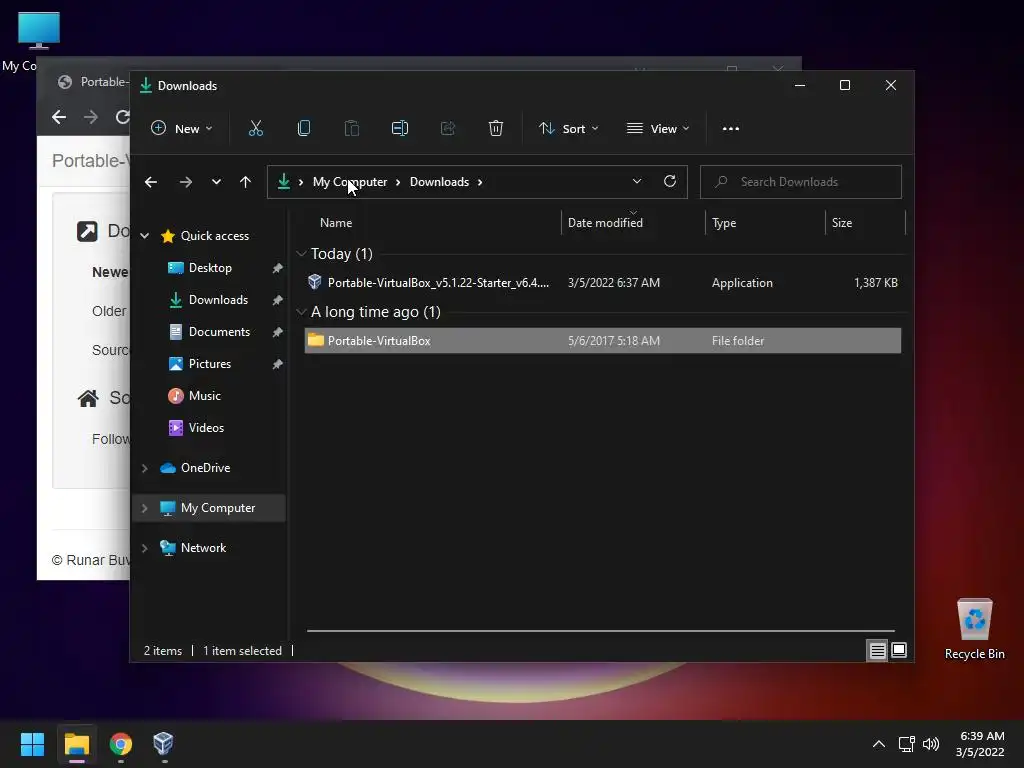Screen dimensions: 1024x768
Task: Collapse the Quick access tree
Action: [x=145, y=236]
